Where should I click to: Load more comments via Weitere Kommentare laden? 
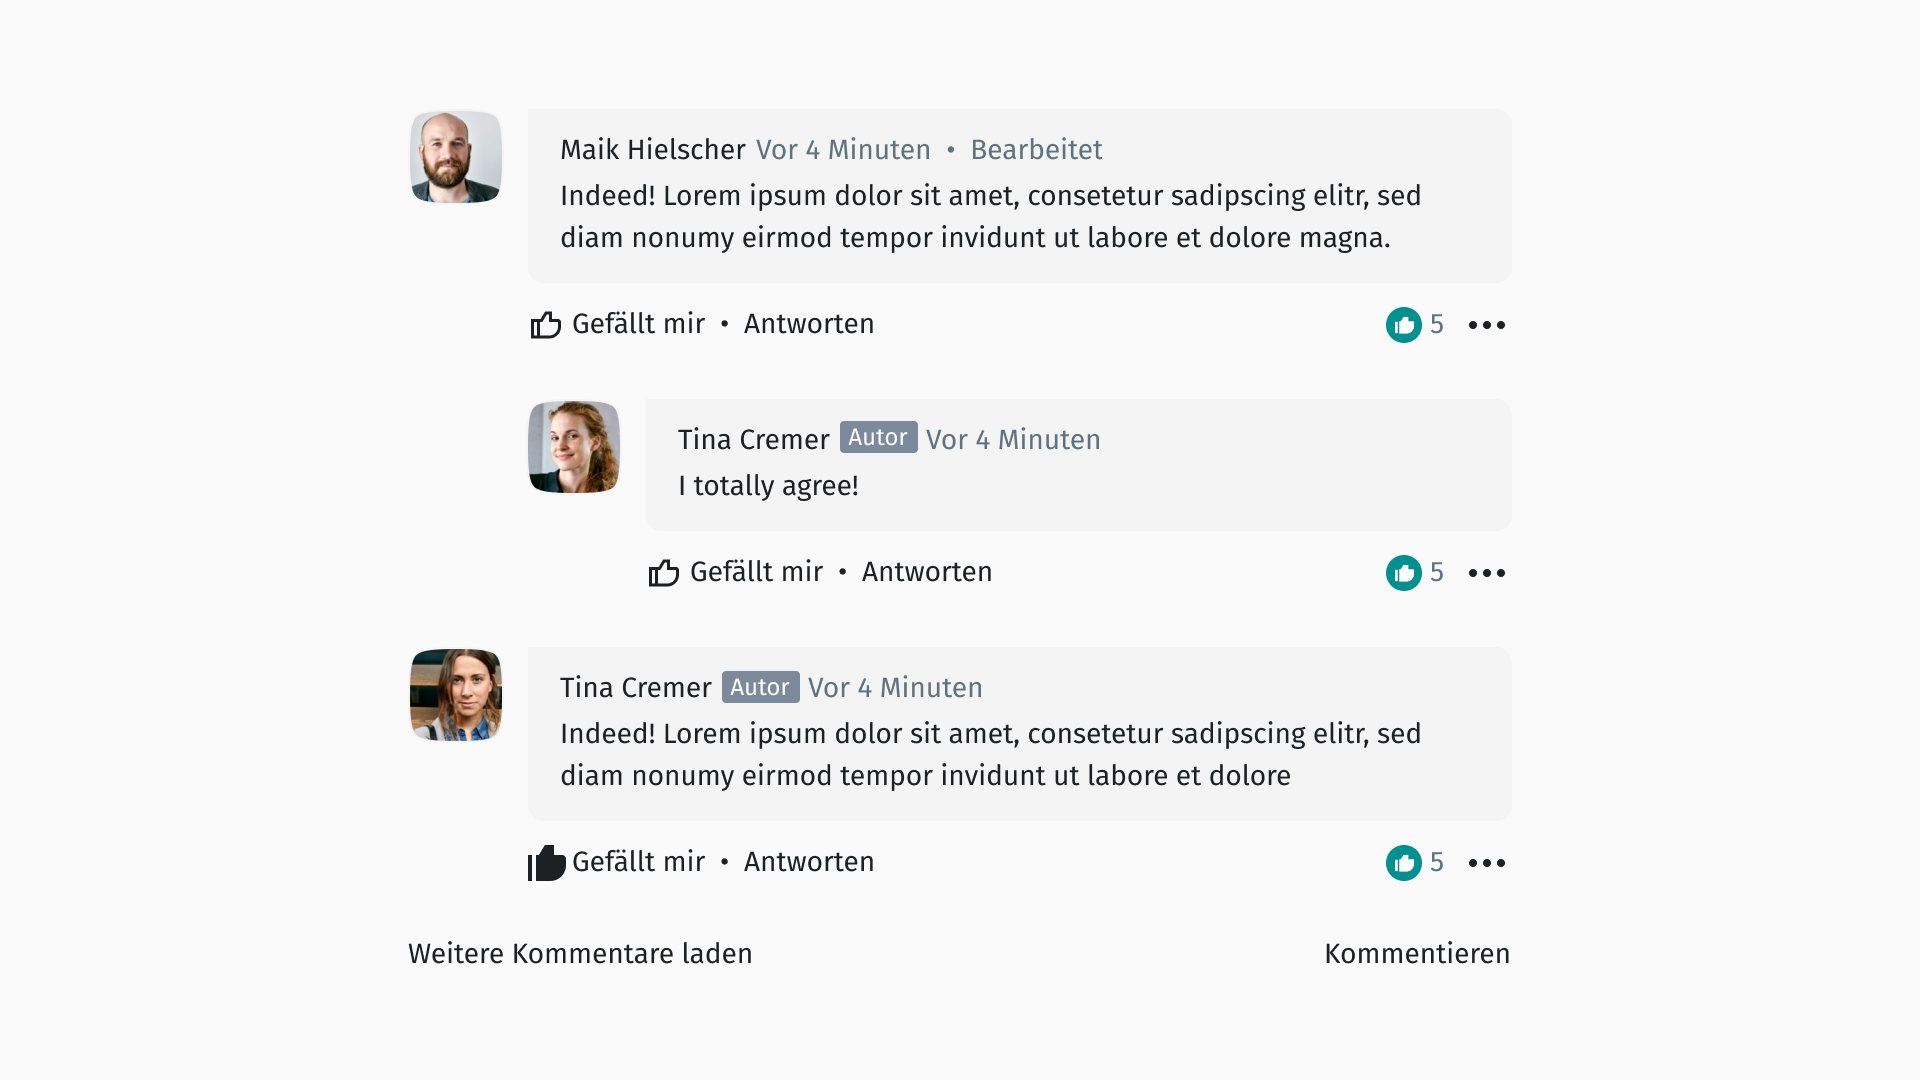coord(580,953)
